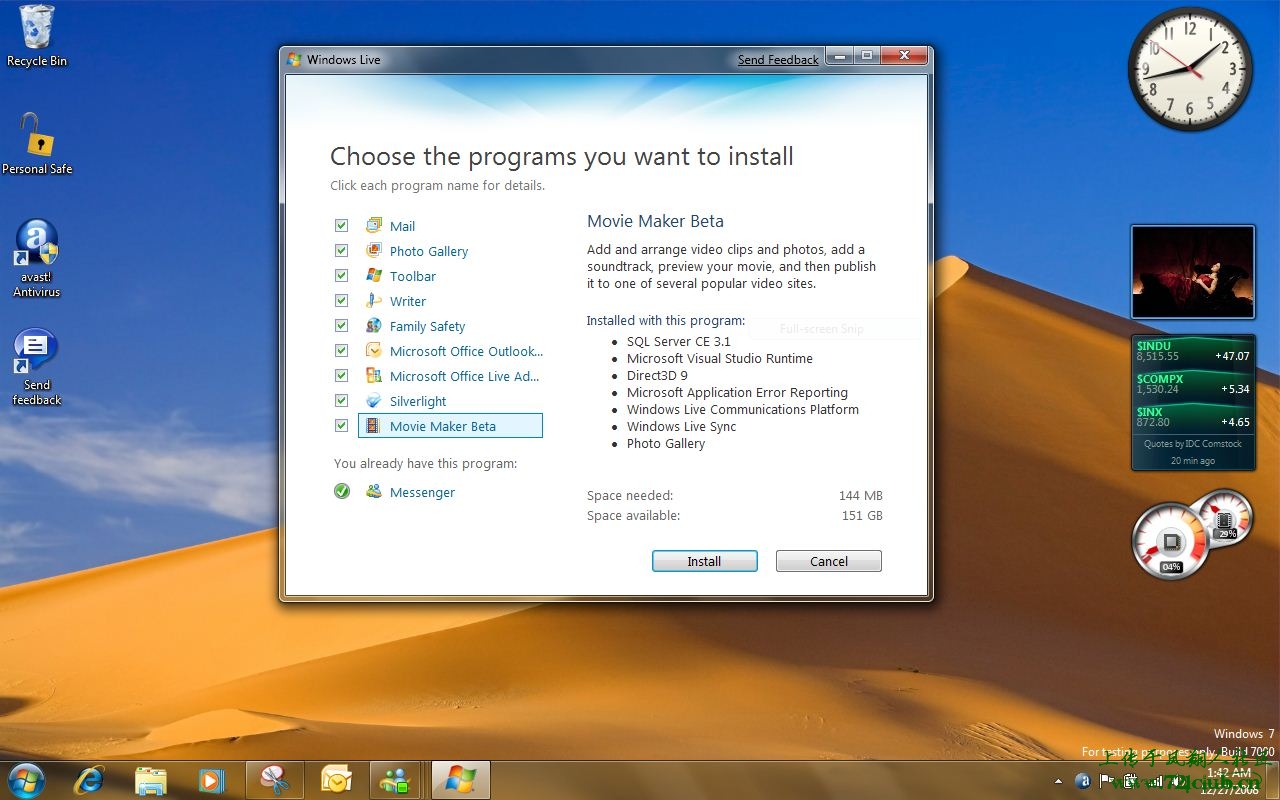Launch Internet Explorer from the taskbar
This screenshot has width=1280, height=800.
(x=89, y=779)
